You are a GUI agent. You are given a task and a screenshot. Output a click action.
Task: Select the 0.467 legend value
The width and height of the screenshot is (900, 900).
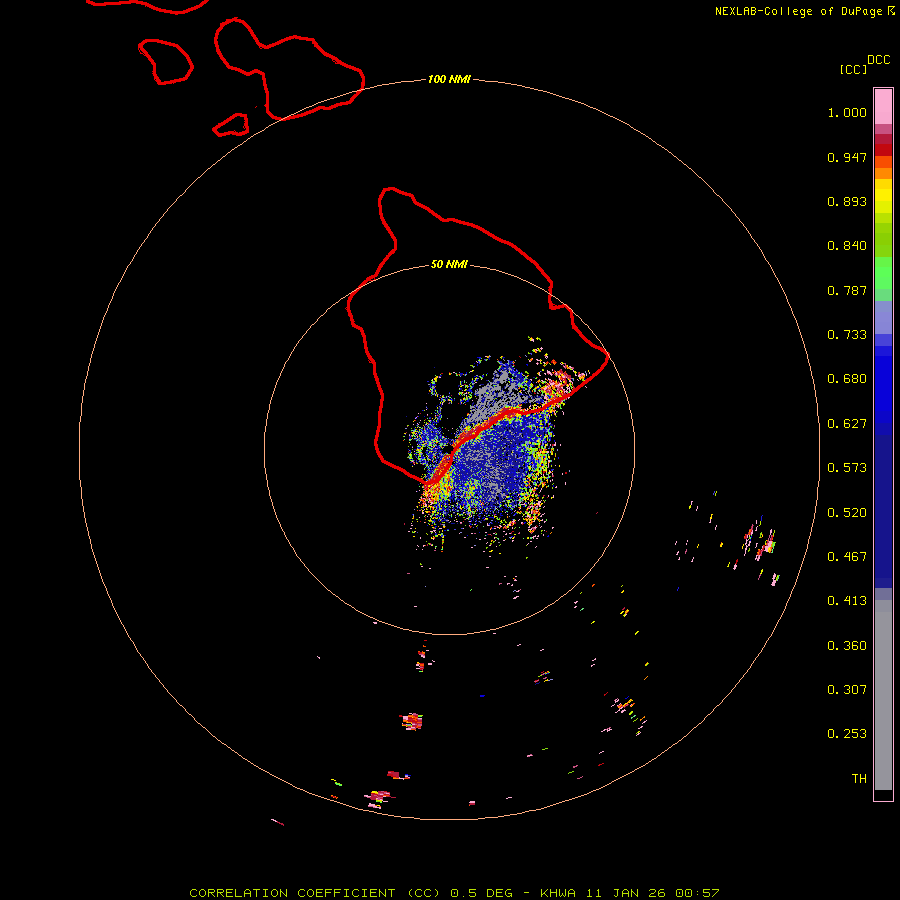click(847, 557)
